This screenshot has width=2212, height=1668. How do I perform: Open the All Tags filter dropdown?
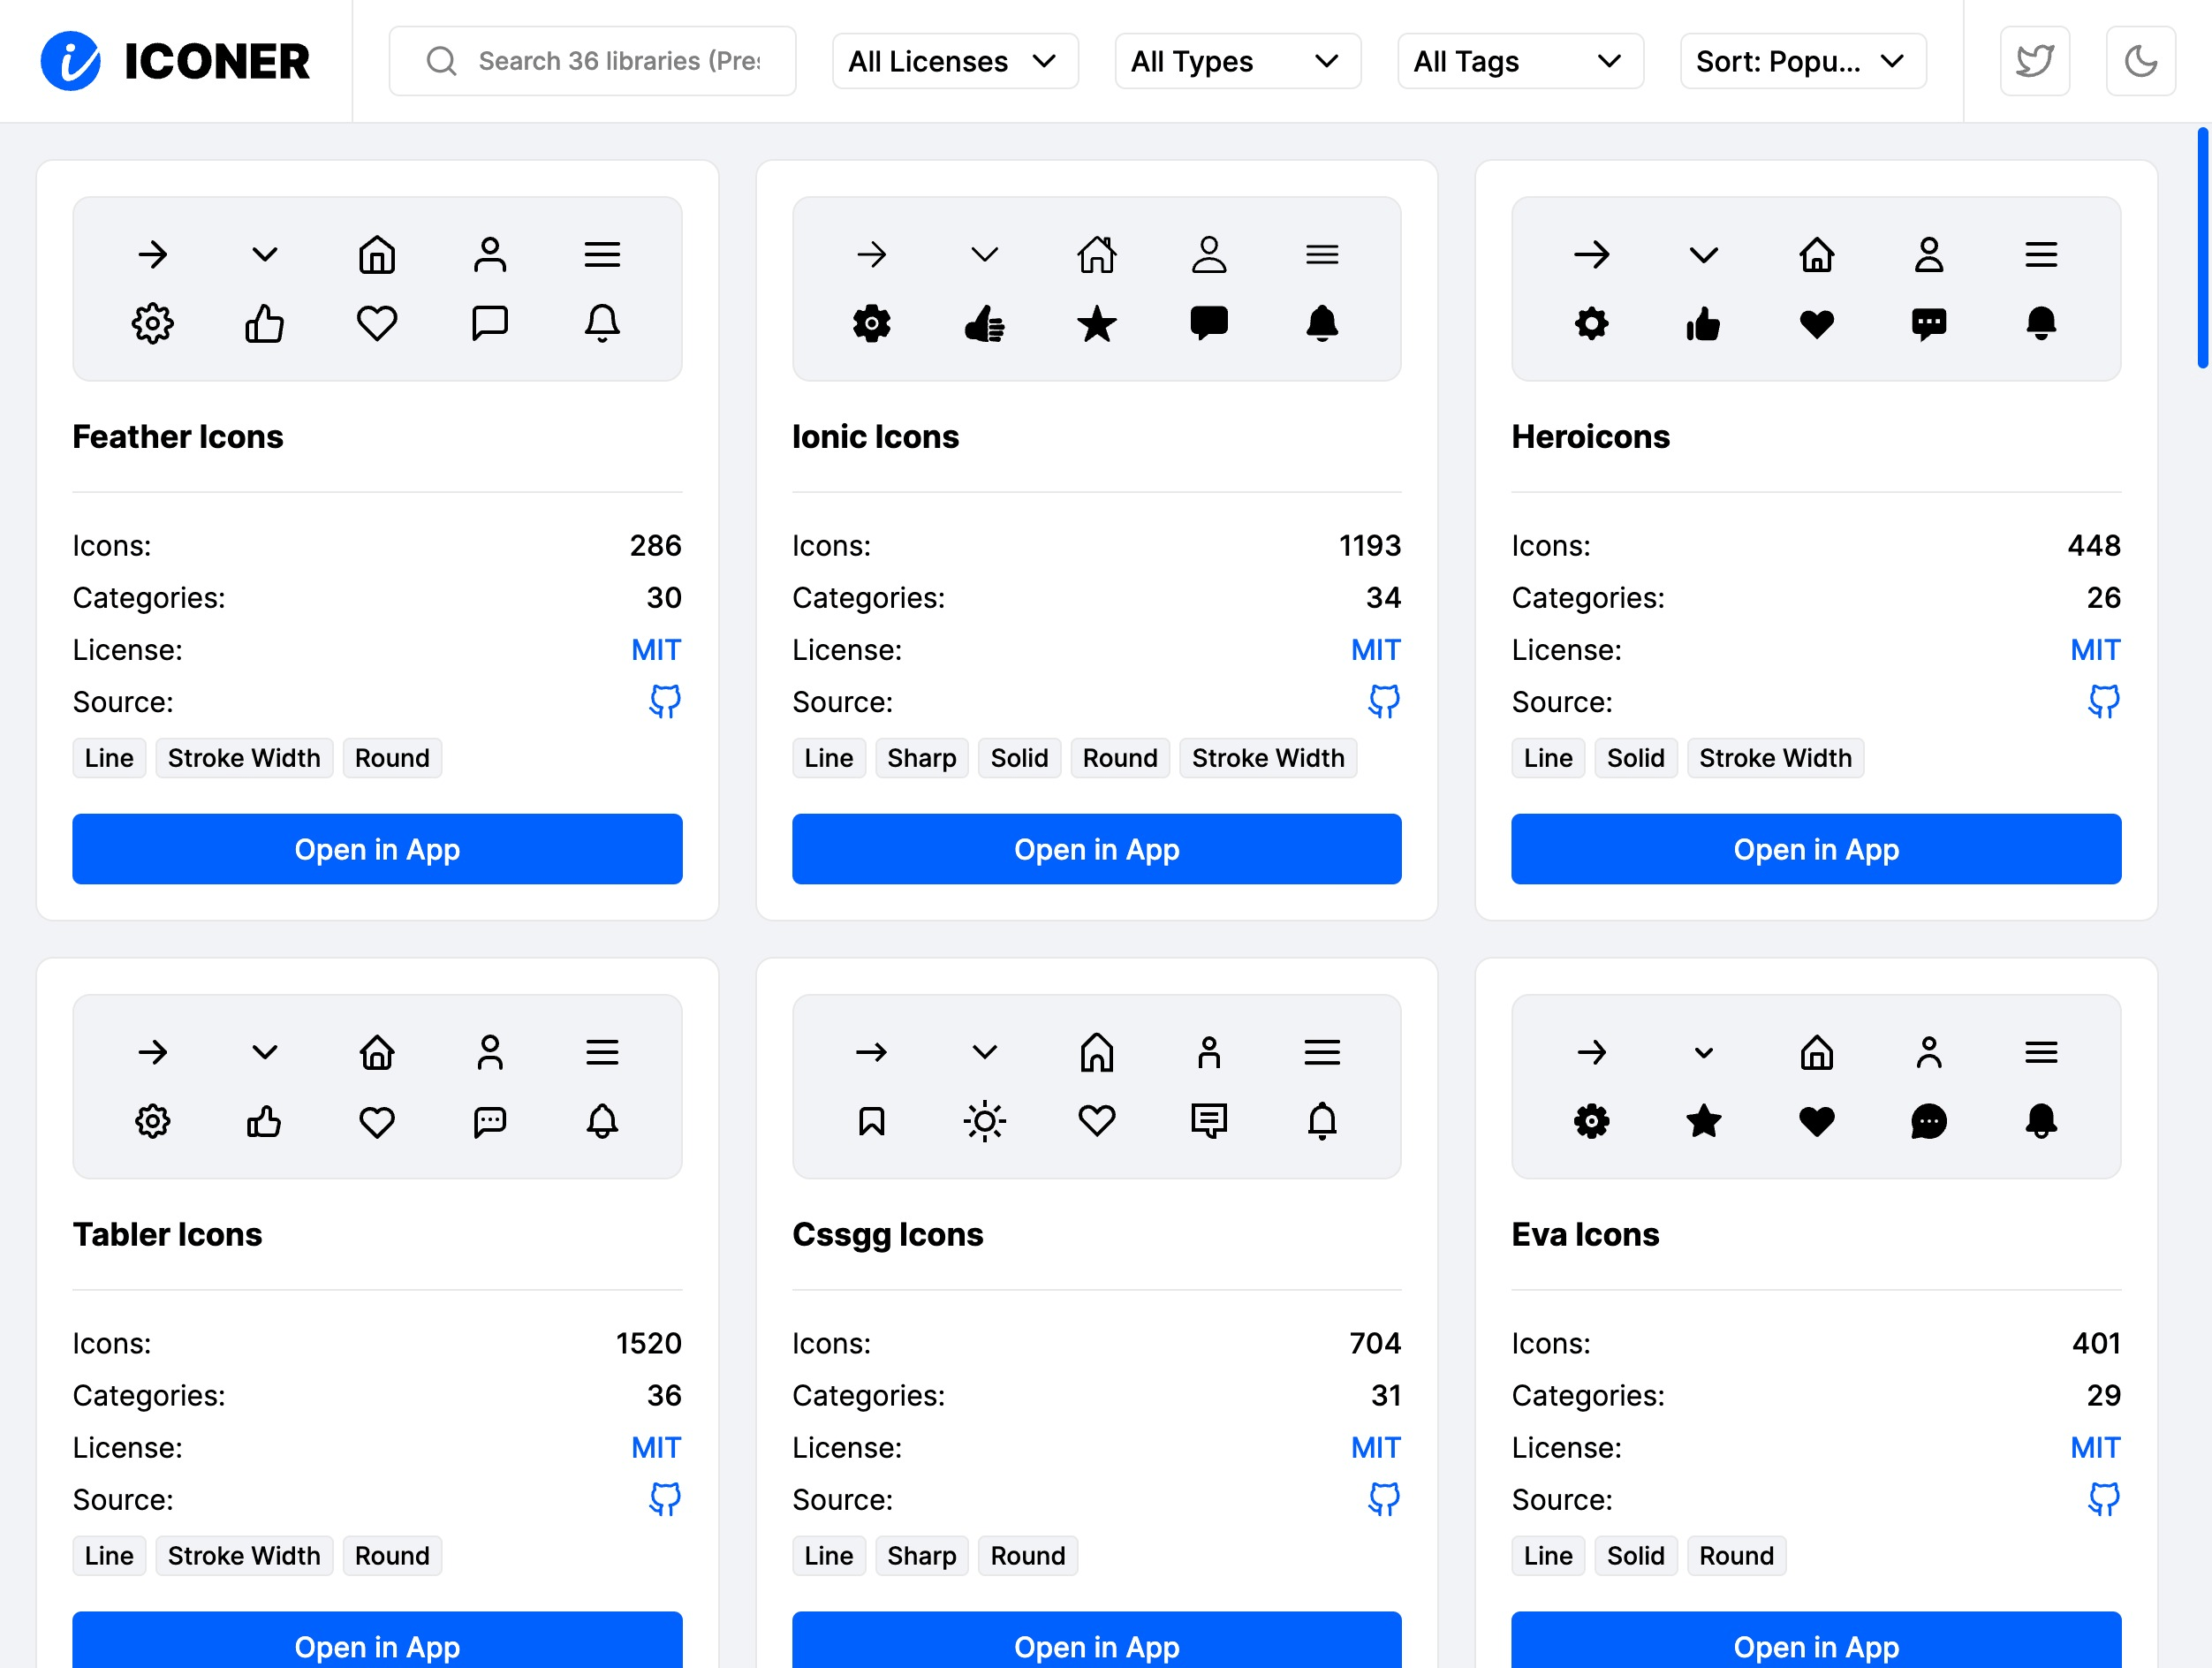point(1515,61)
